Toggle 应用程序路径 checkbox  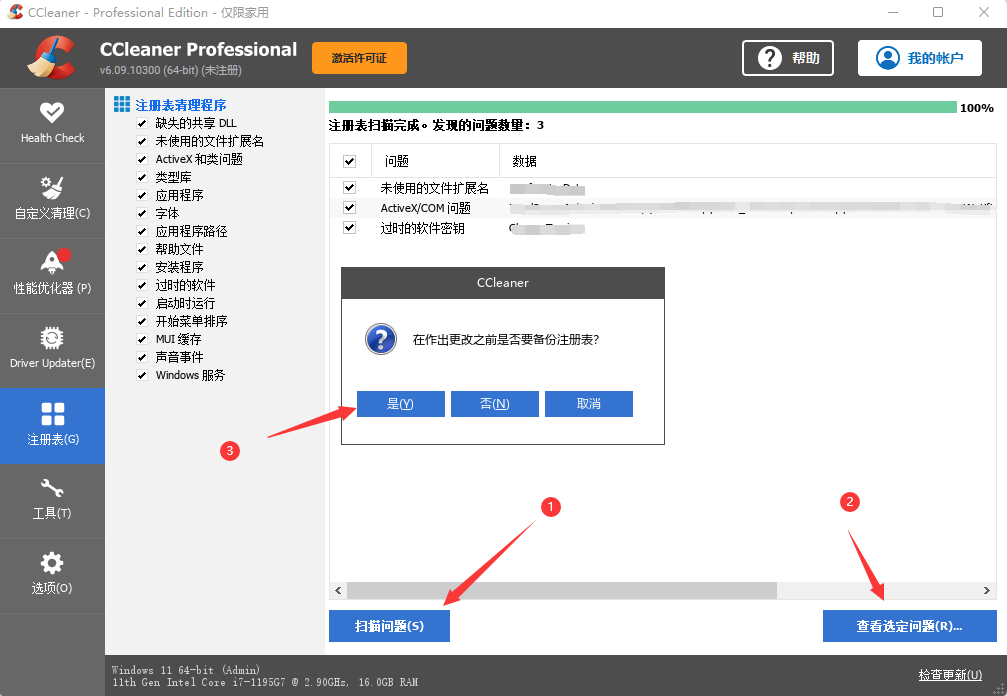142,231
